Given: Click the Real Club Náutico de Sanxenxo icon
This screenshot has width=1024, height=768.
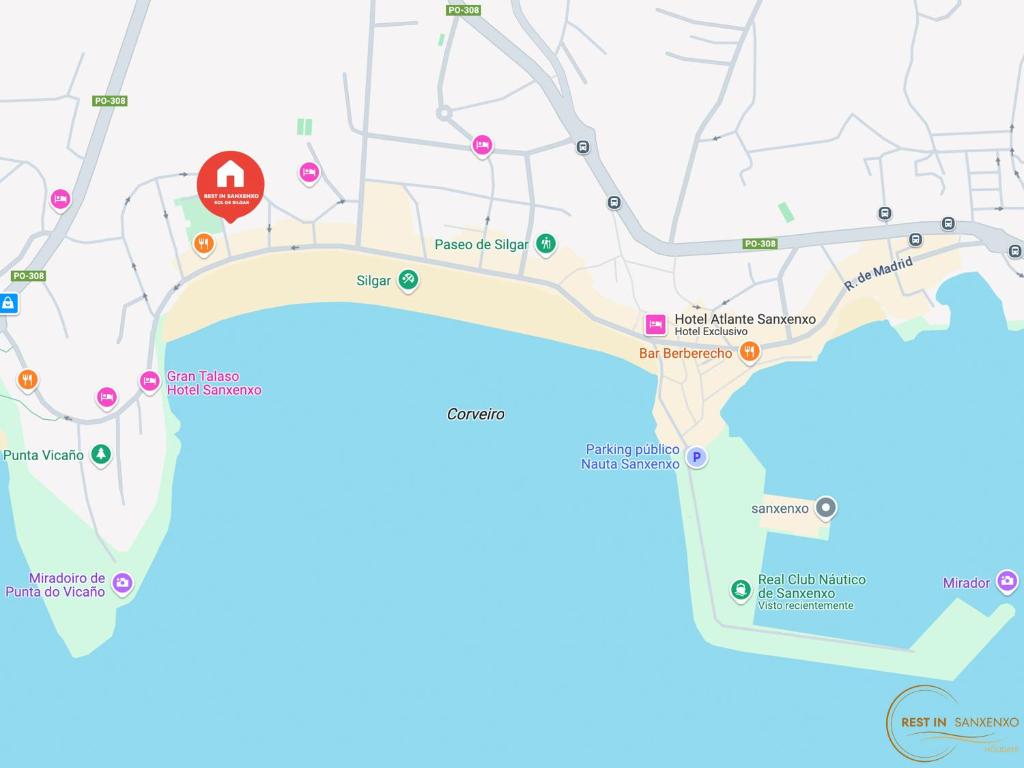Looking at the screenshot, I should pos(741,590).
